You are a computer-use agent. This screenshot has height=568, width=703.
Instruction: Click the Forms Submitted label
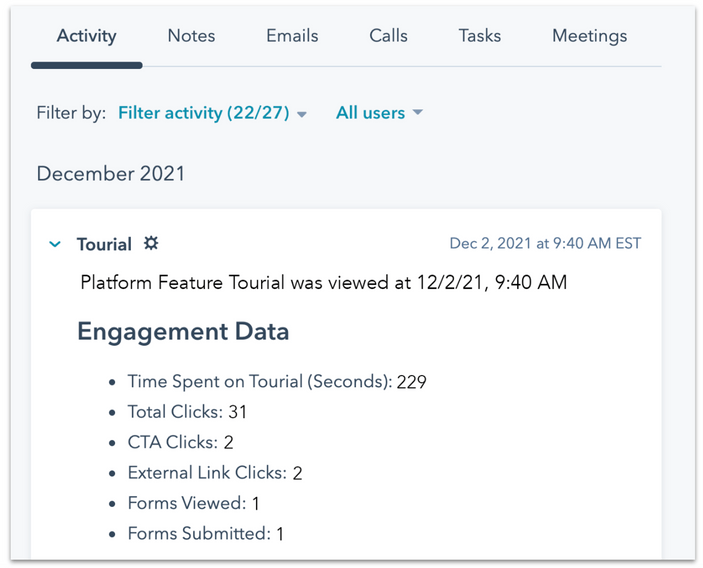[x=200, y=533]
